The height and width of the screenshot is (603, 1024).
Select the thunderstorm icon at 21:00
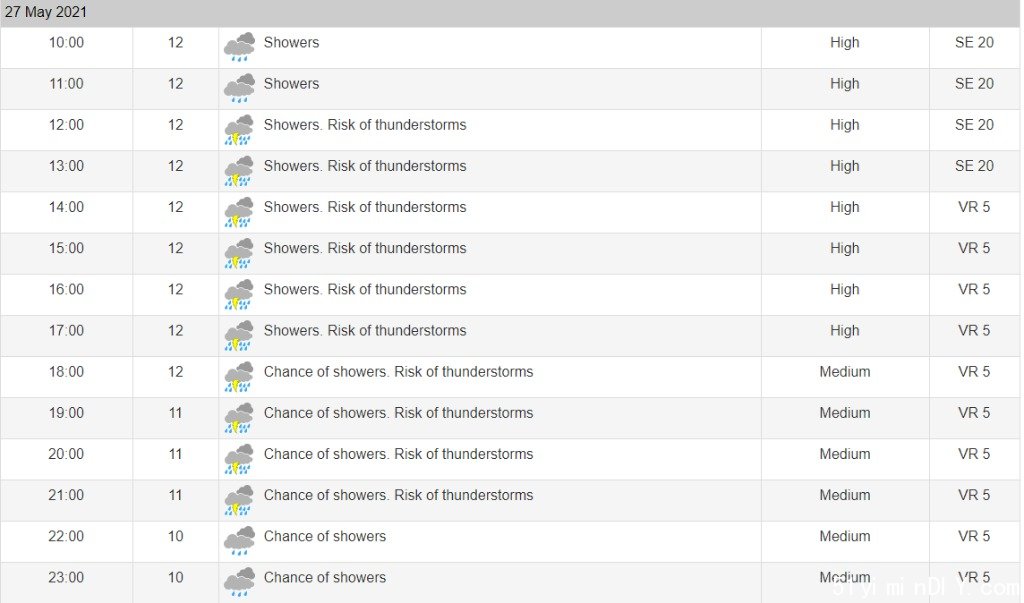point(239,500)
